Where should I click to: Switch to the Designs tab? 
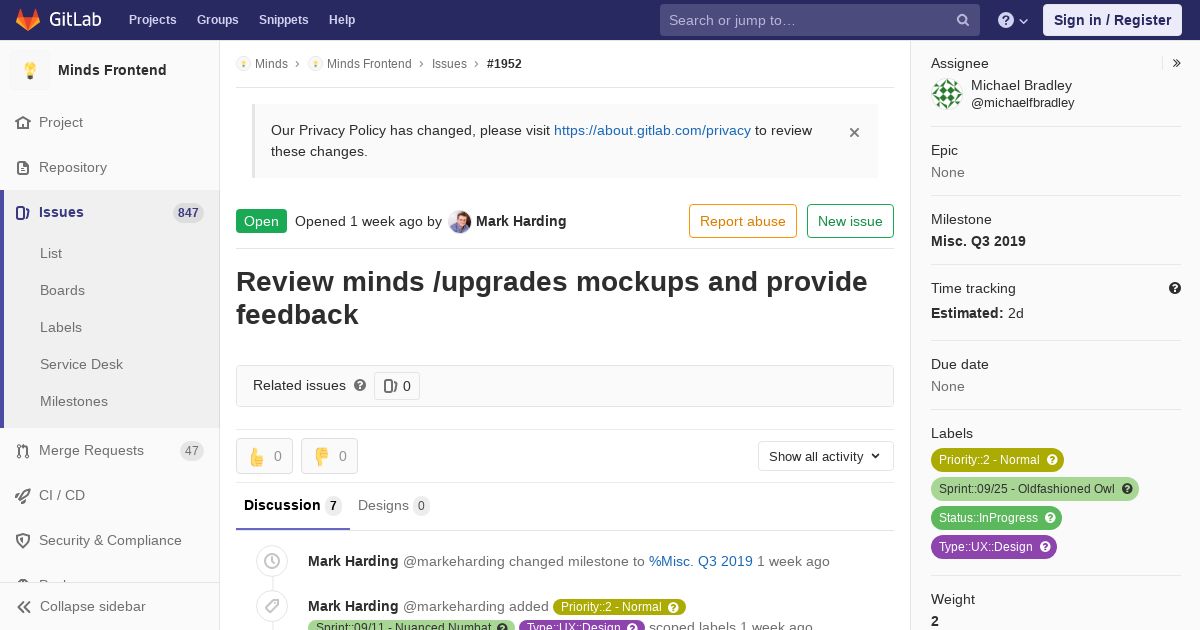click(394, 505)
